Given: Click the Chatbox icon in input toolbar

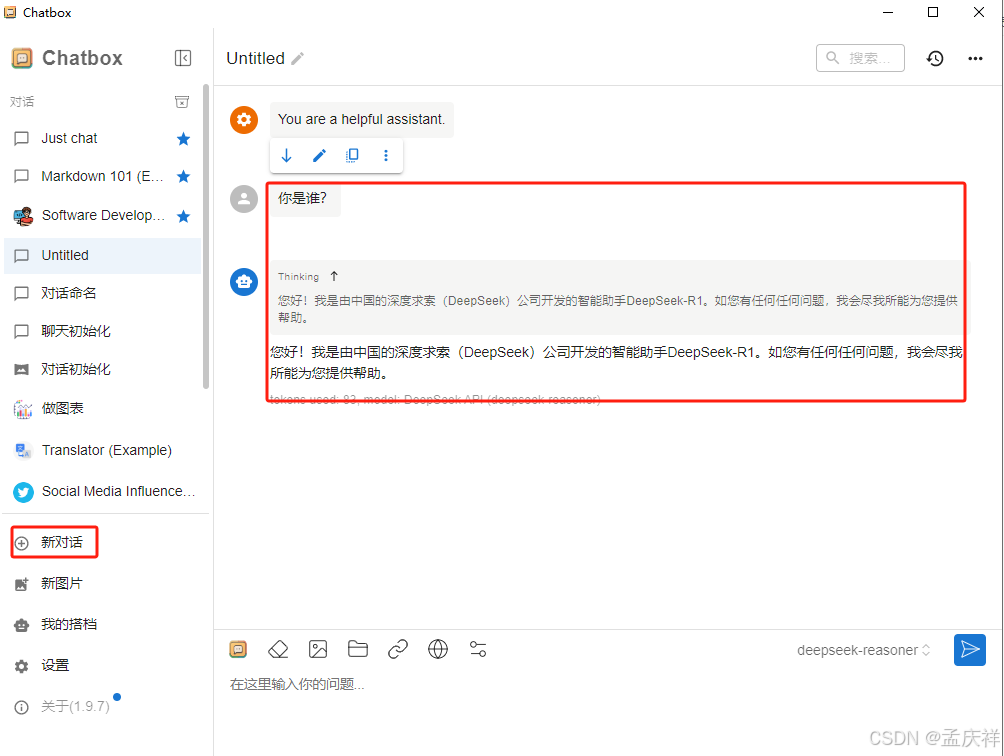Looking at the screenshot, I should tap(238, 650).
